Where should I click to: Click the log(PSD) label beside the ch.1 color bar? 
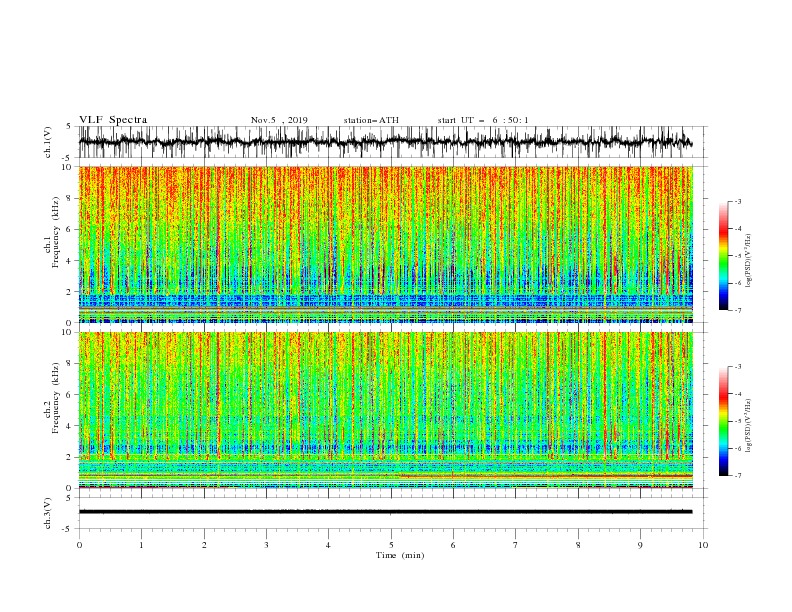click(748, 261)
